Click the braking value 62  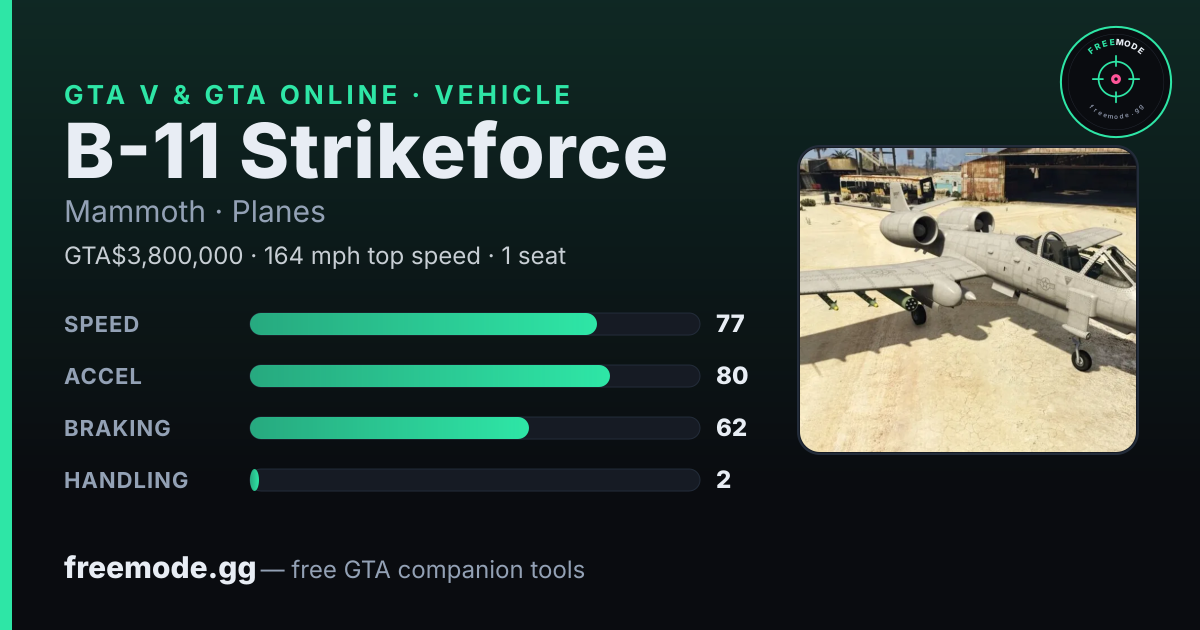[x=731, y=428]
